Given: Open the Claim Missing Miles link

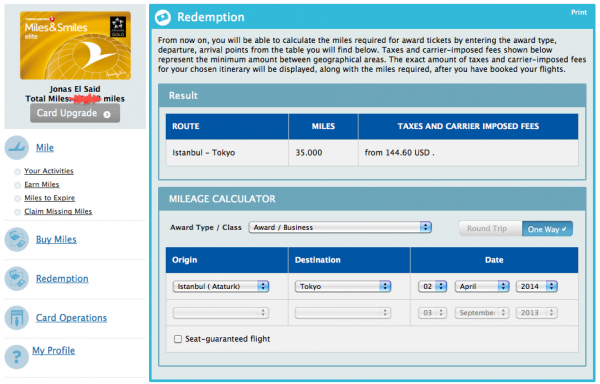Looking at the screenshot, I should (x=58, y=211).
